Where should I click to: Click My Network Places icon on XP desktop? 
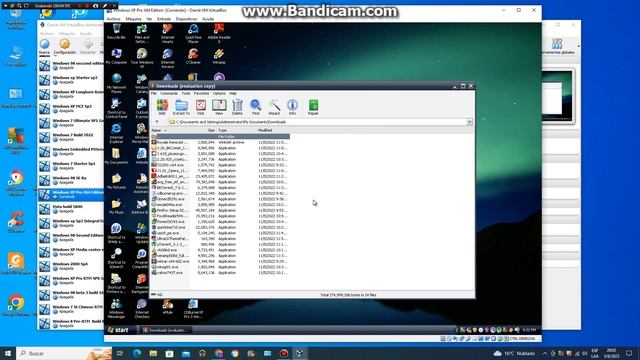116,83
